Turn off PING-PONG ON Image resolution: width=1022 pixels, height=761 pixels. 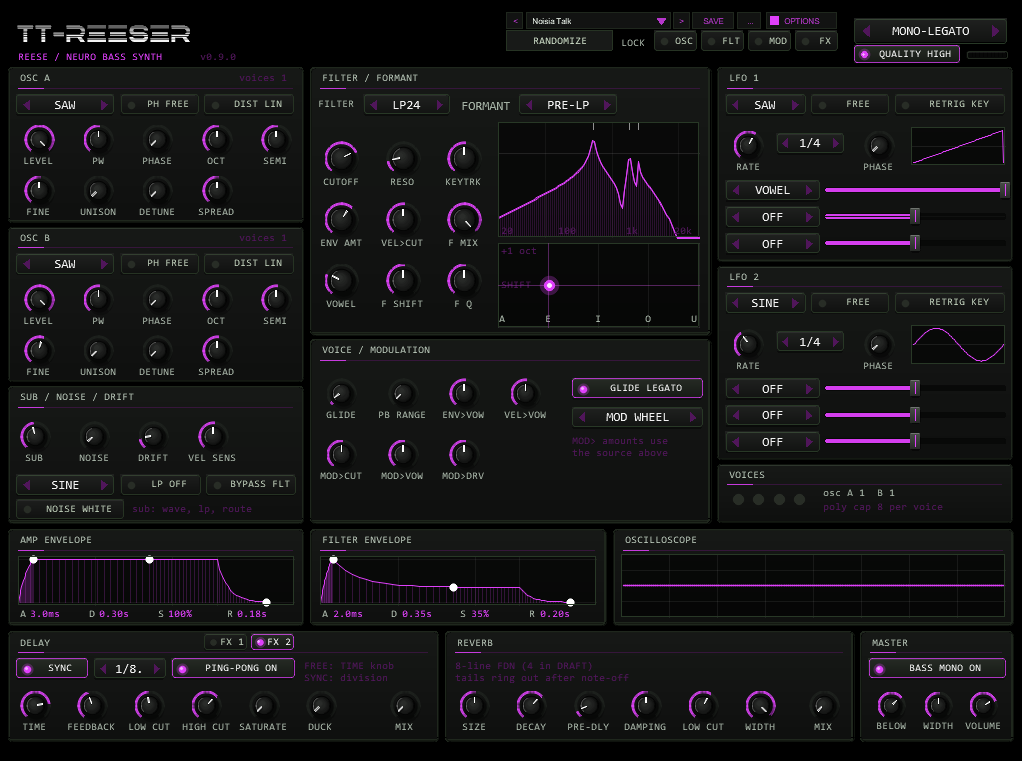coord(233,668)
